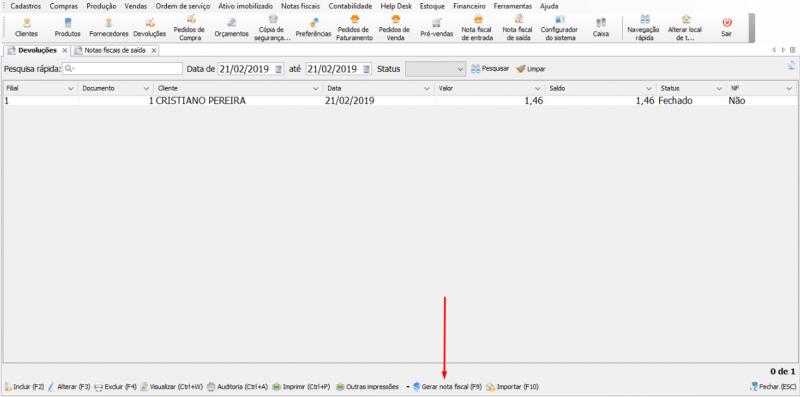800x397 pixels.
Task: Open the Vendas menu
Action: (x=136, y=7)
